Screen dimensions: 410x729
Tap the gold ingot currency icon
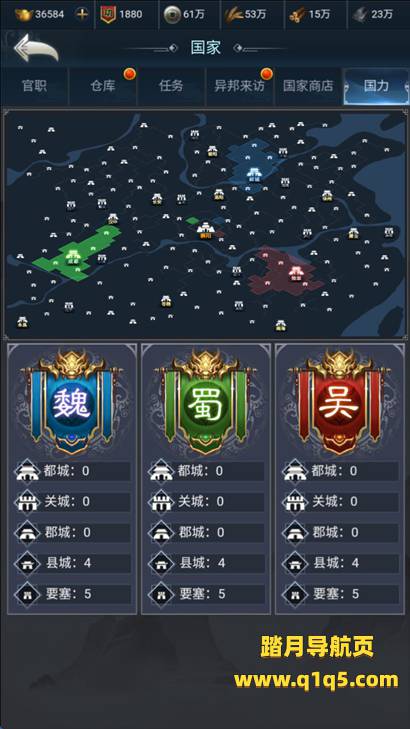point(24,14)
